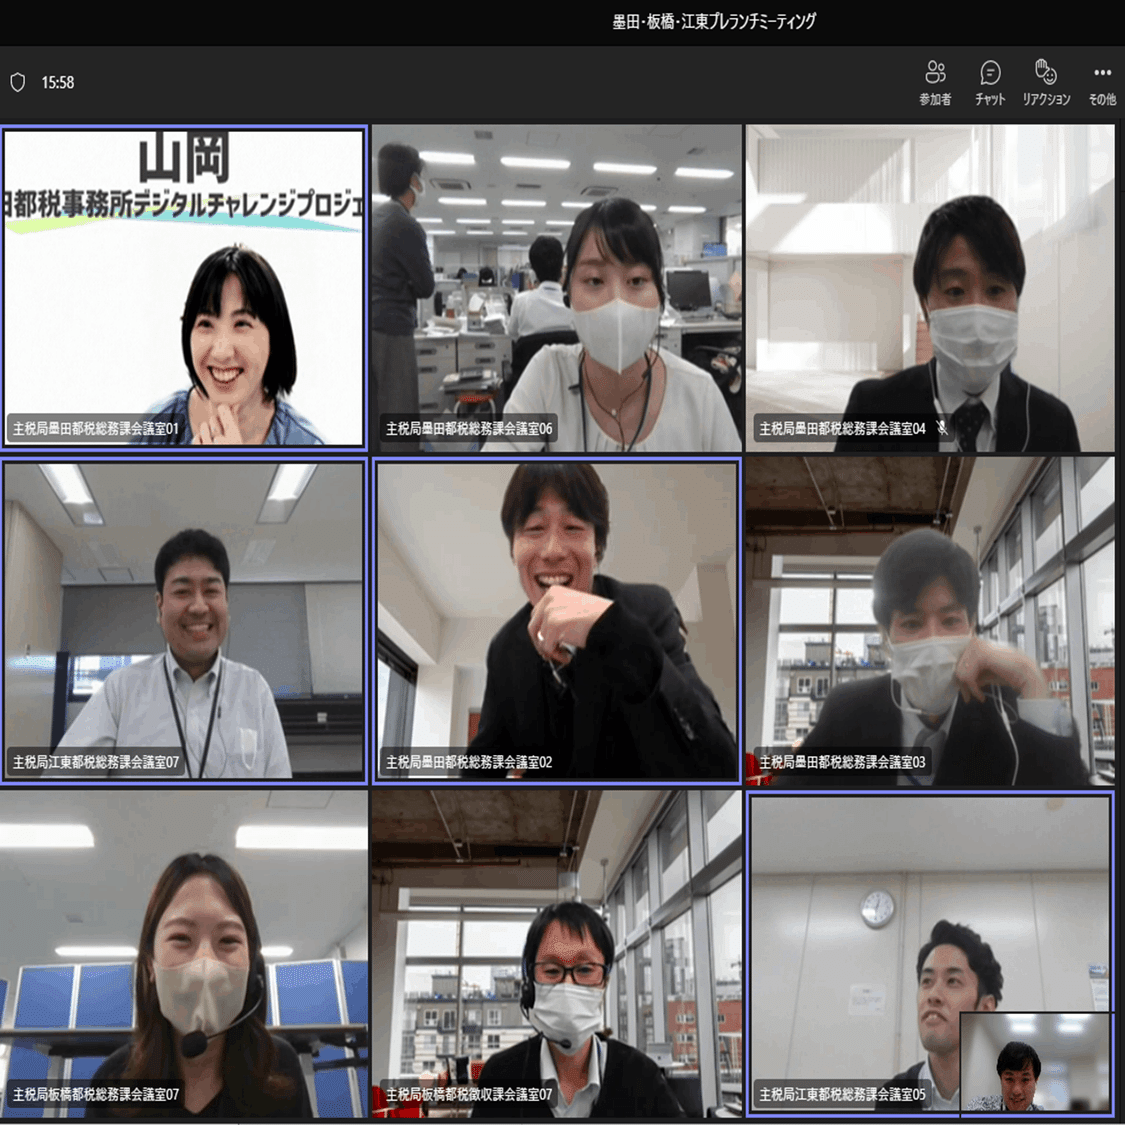This screenshot has width=1125, height=1125.
Task: Open the リアクション reactions menu
Action: (x=1046, y=83)
